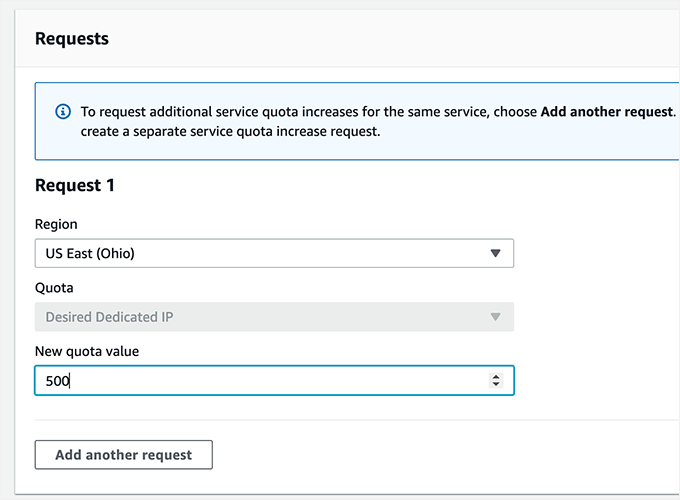Image resolution: width=680 pixels, height=500 pixels.
Task: Click the Region field label
Action: 56,224
